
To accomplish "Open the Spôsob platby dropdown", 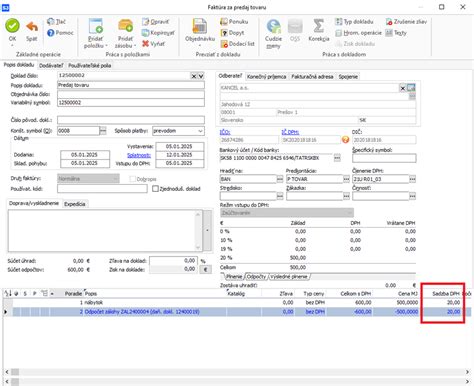I will click(x=200, y=131).
